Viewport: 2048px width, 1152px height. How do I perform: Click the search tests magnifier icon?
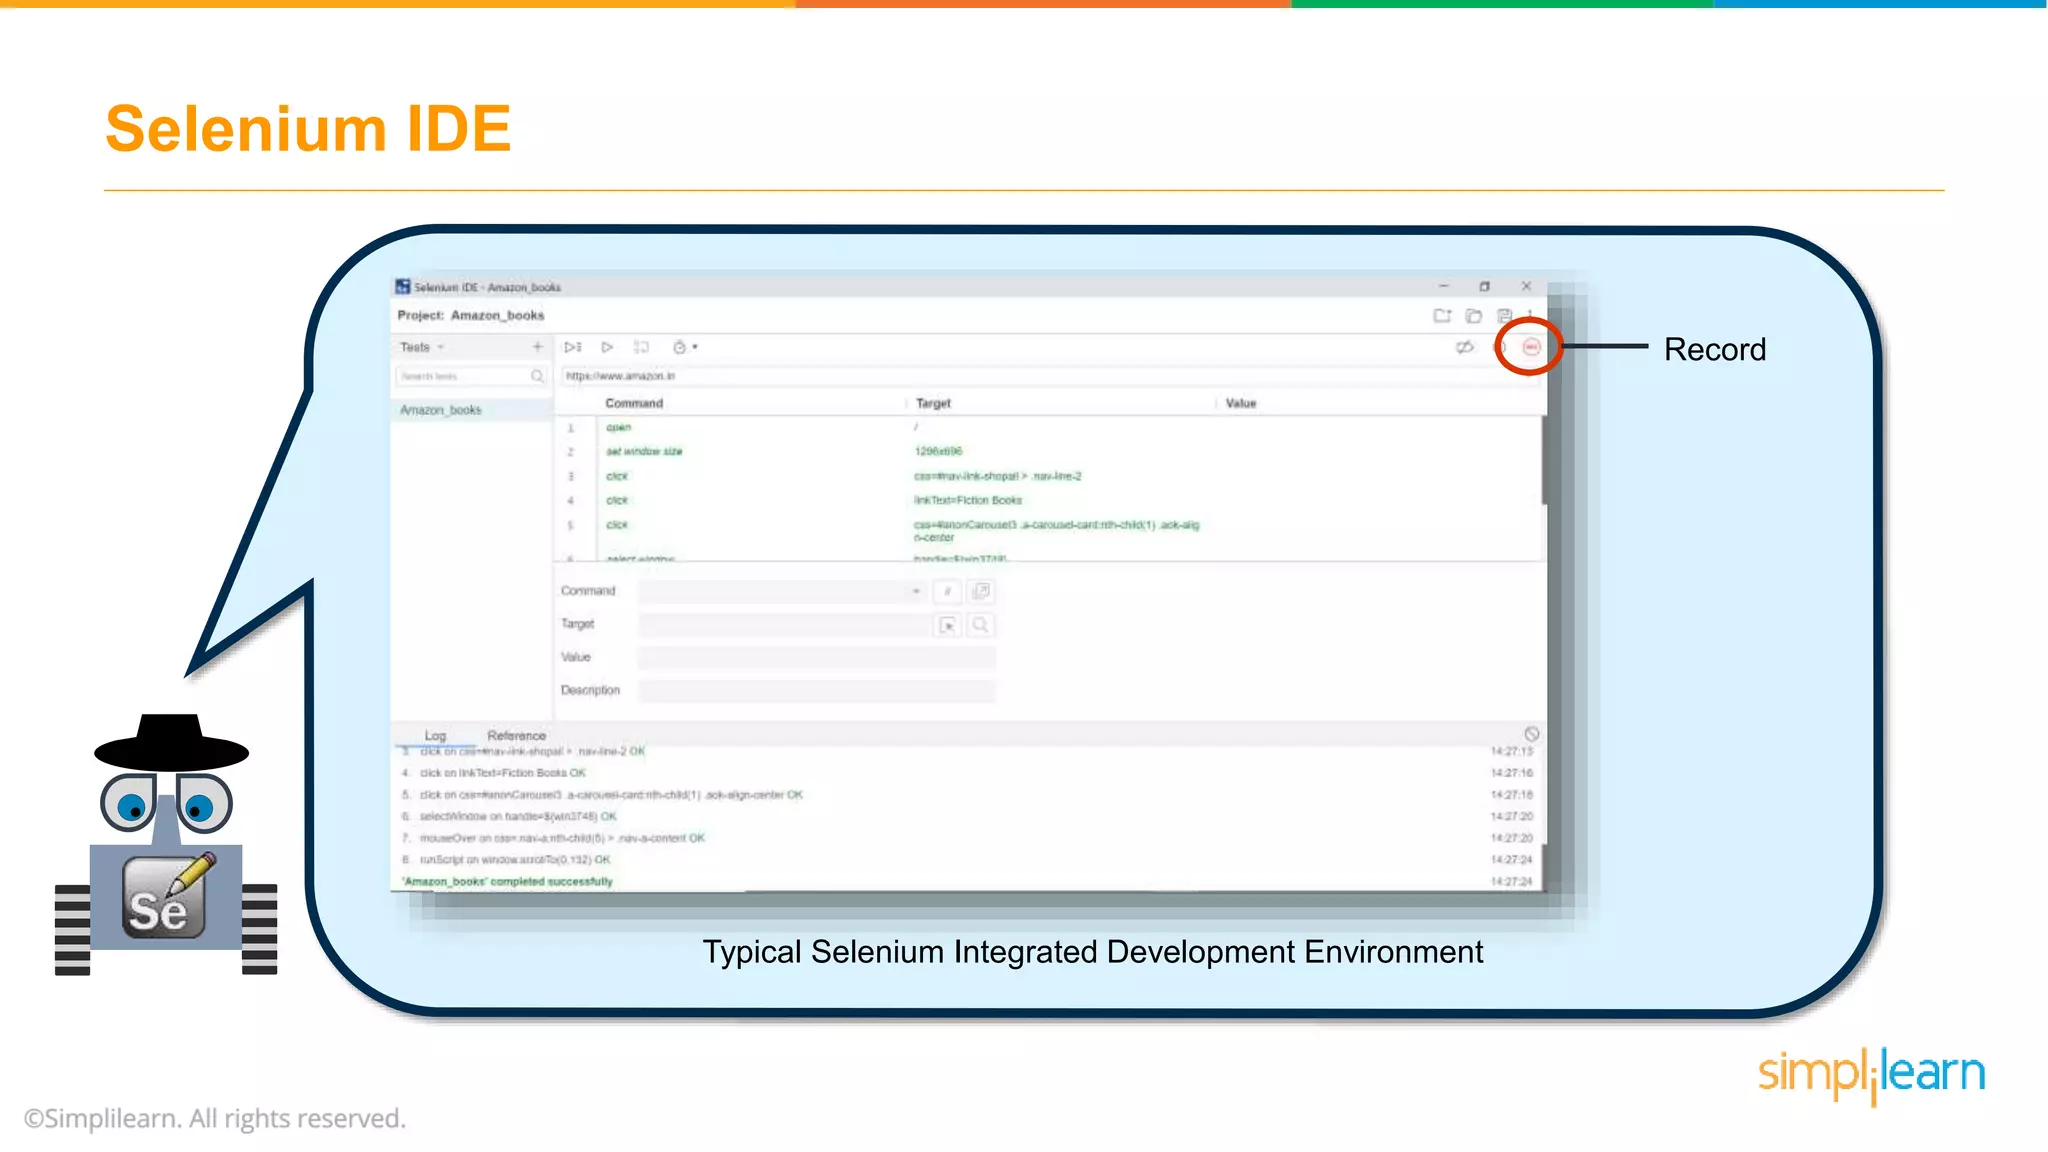(x=537, y=376)
